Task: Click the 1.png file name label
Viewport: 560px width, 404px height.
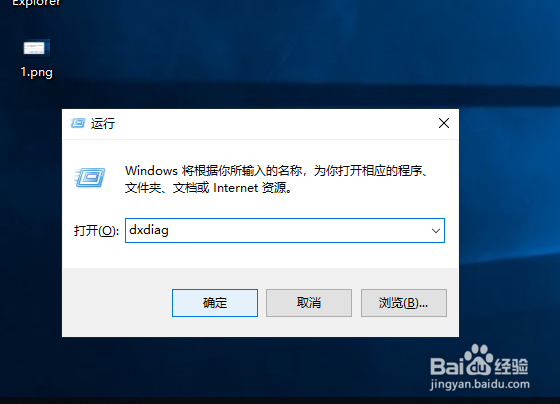Action: point(36,72)
